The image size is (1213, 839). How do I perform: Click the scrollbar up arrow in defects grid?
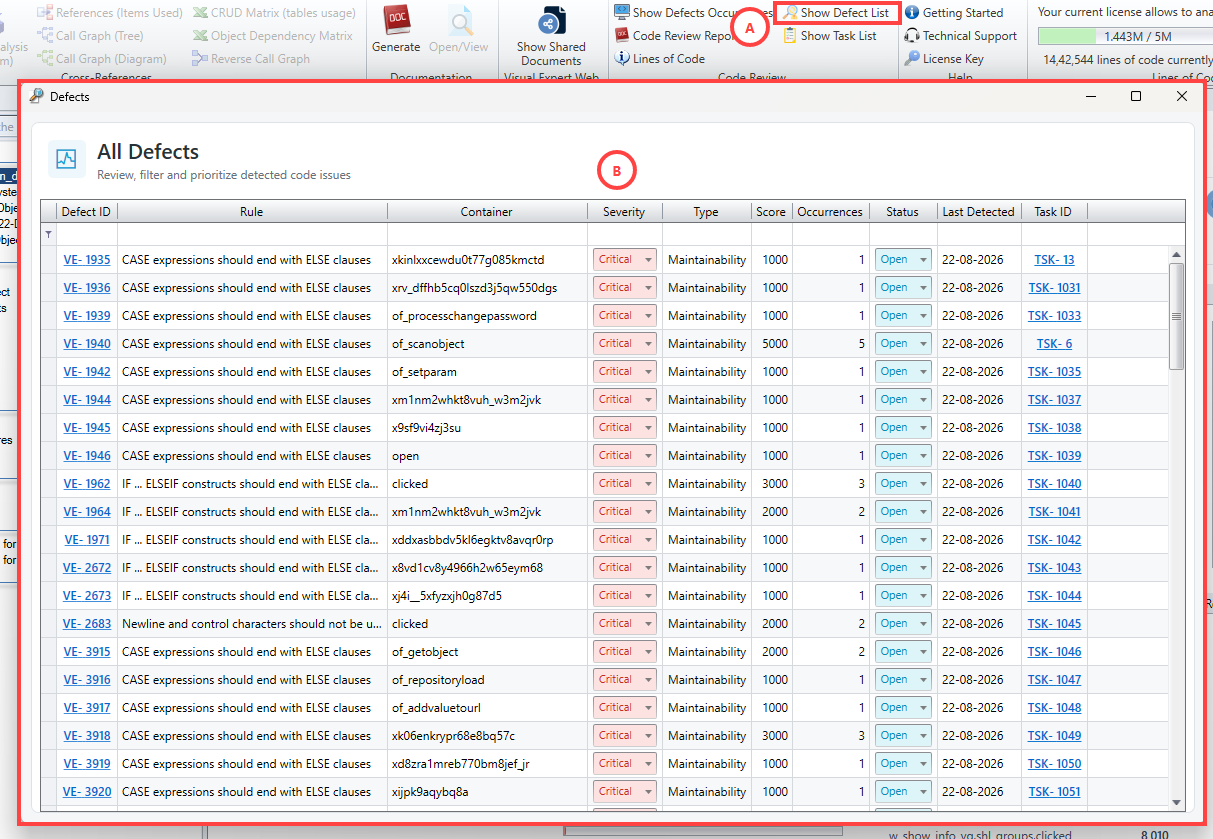click(x=1176, y=254)
